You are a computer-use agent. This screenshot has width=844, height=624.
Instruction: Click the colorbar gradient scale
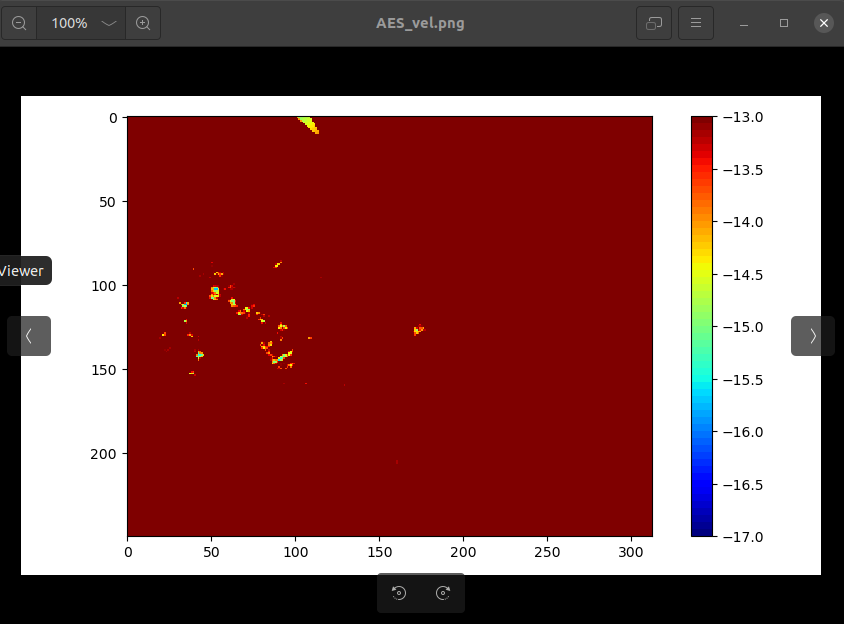pos(701,326)
